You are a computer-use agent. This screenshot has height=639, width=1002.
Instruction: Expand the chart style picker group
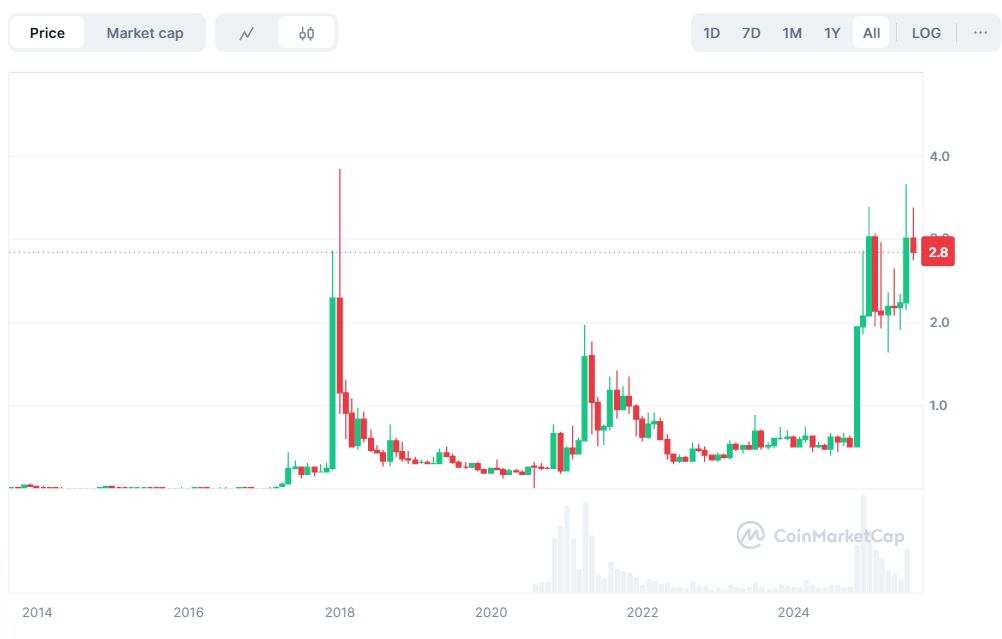276,32
